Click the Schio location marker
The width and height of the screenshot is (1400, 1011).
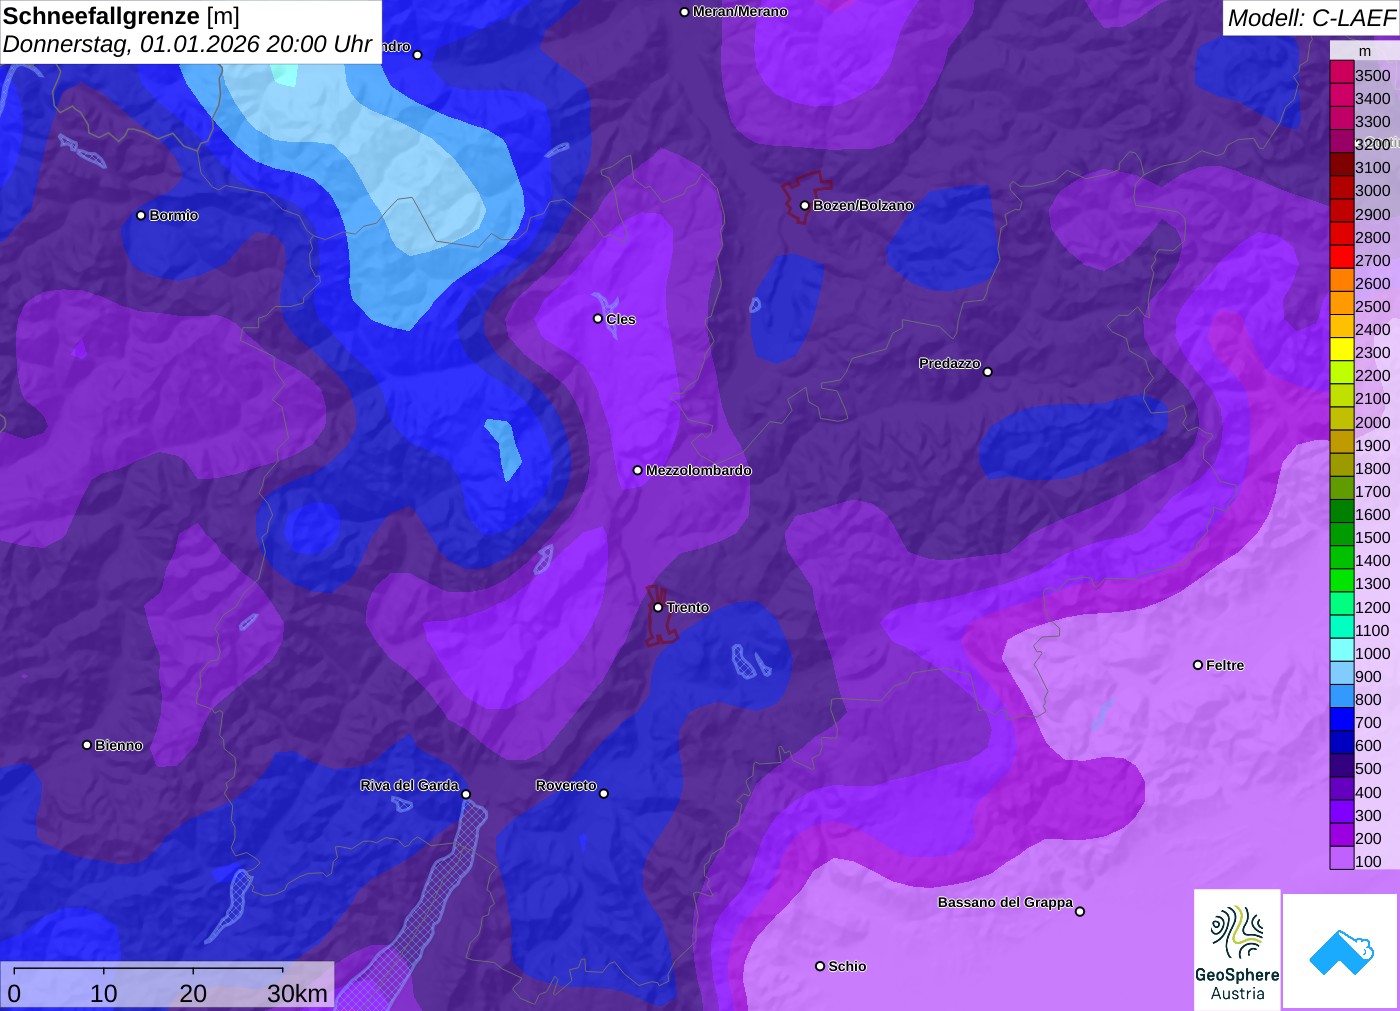click(x=820, y=966)
